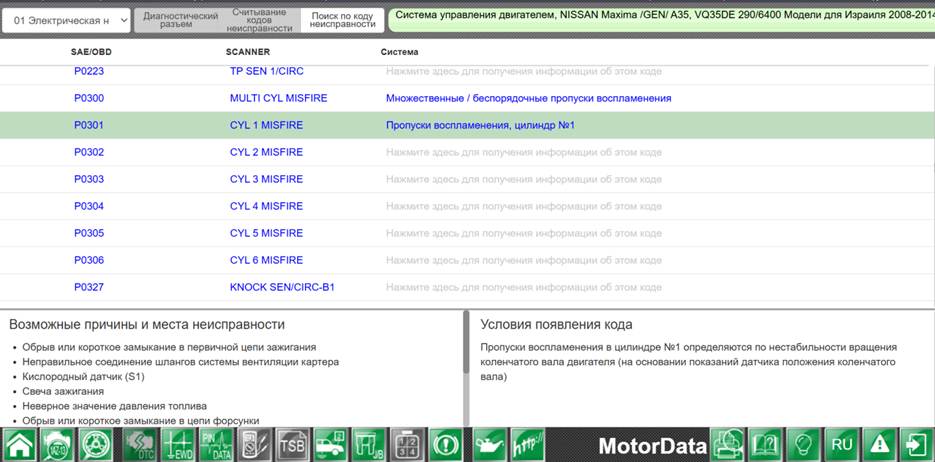Click 'Нажмите здесь' info text in P0305 row

524,232
